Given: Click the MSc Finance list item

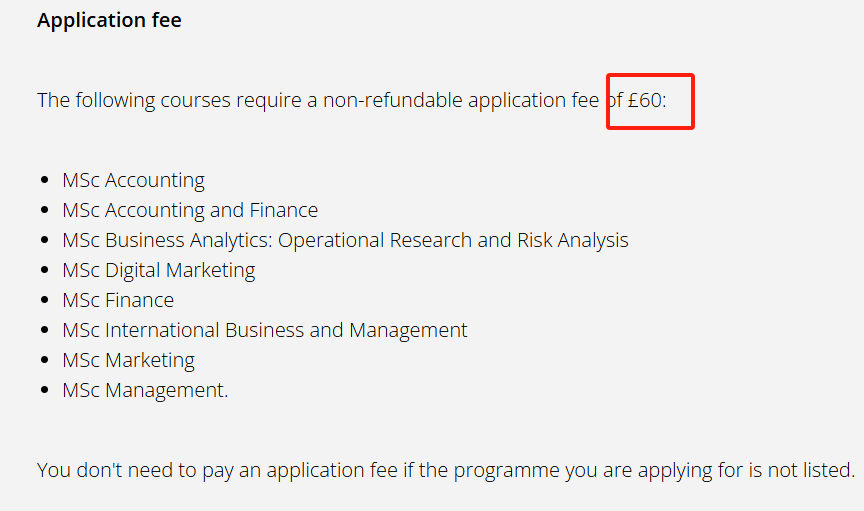Looking at the screenshot, I should point(118,300).
